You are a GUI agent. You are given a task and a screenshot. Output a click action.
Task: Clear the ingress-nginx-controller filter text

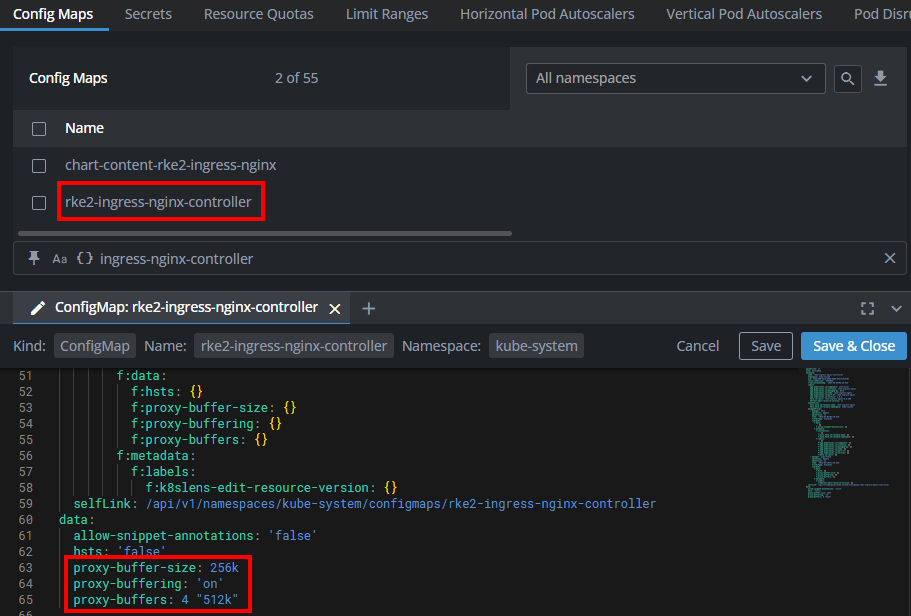tap(889, 258)
